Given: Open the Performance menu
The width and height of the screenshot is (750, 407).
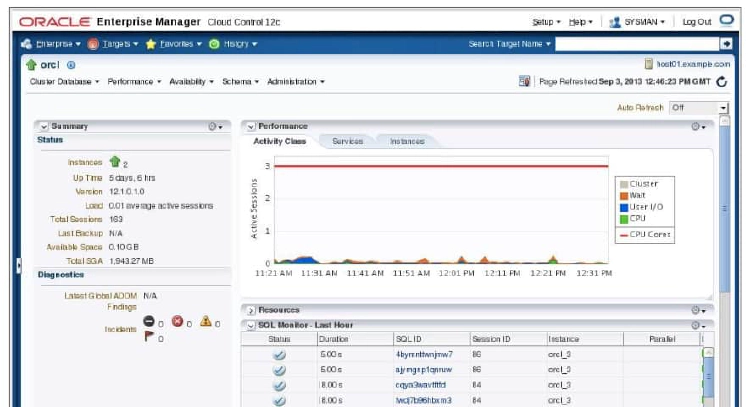Looking at the screenshot, I should tap(134, 82).
